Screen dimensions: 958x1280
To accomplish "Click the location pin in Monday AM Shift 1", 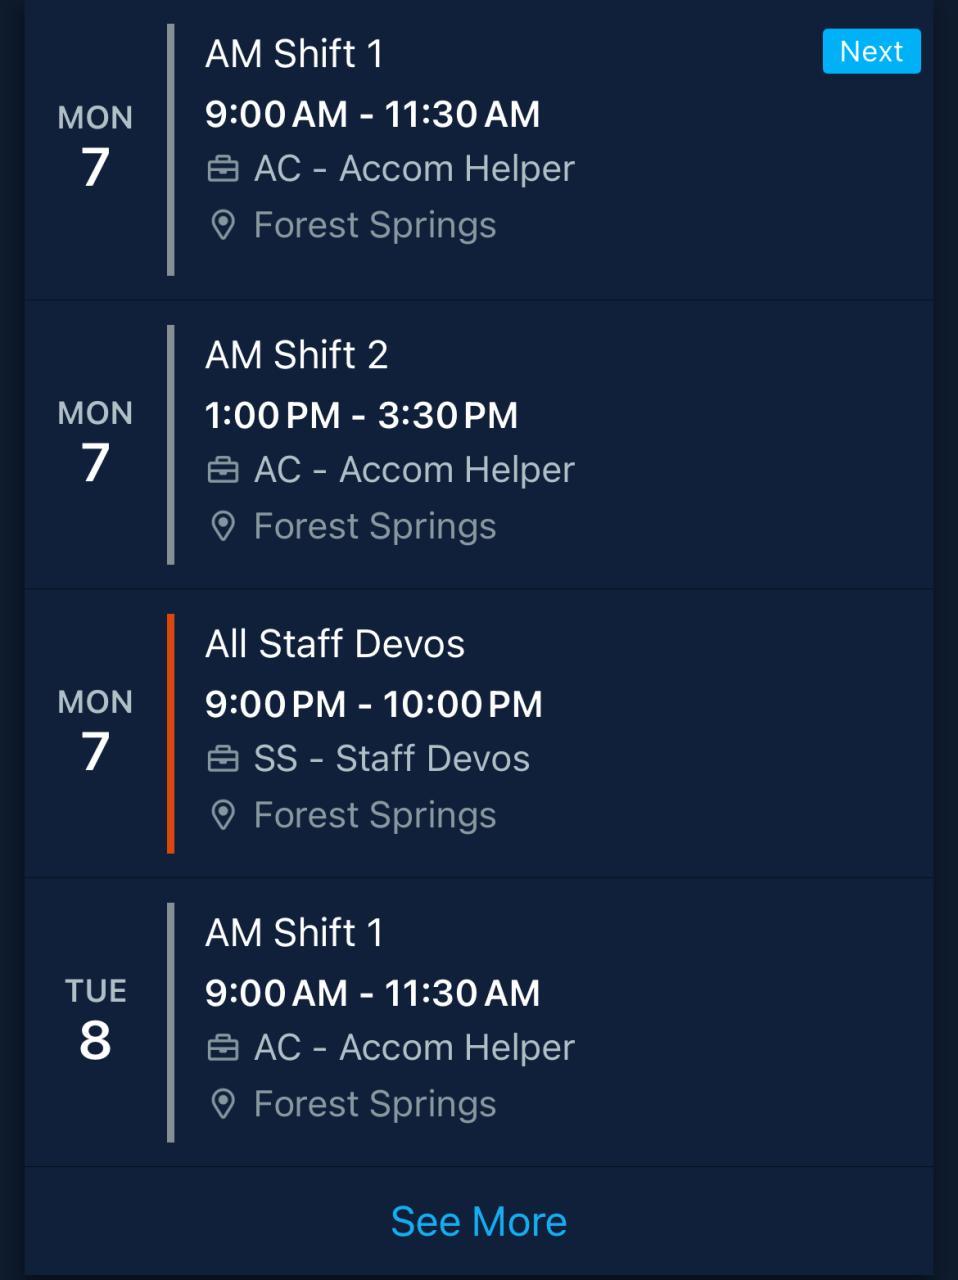I will click(223, 226).
